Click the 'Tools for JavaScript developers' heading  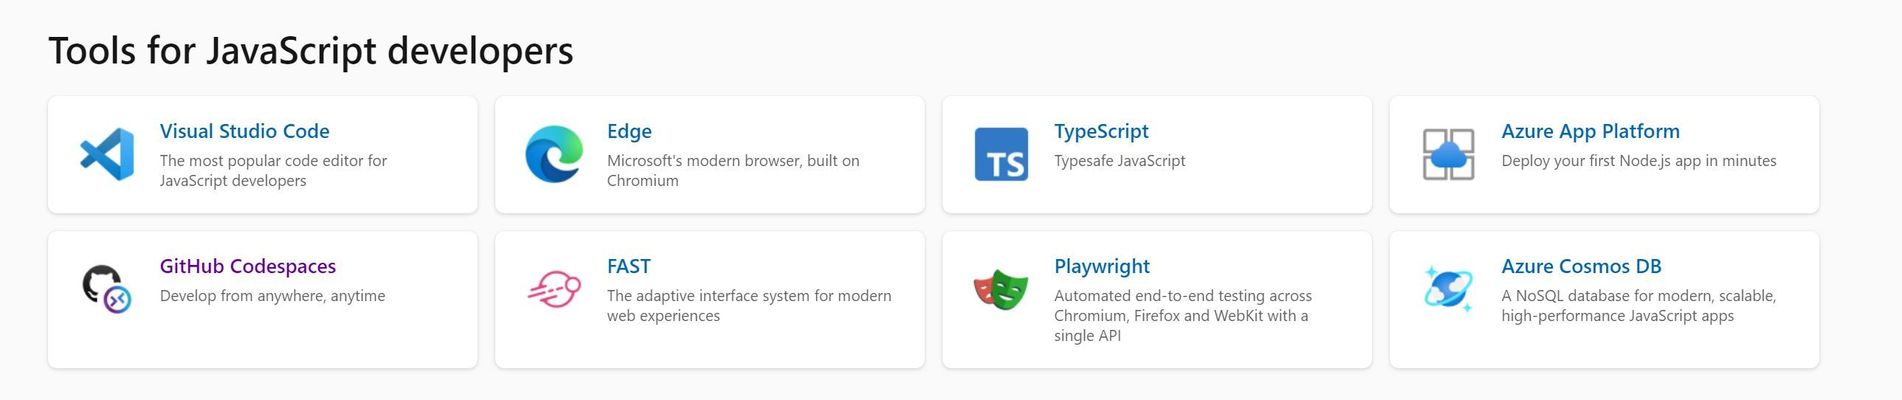(311, 50)
